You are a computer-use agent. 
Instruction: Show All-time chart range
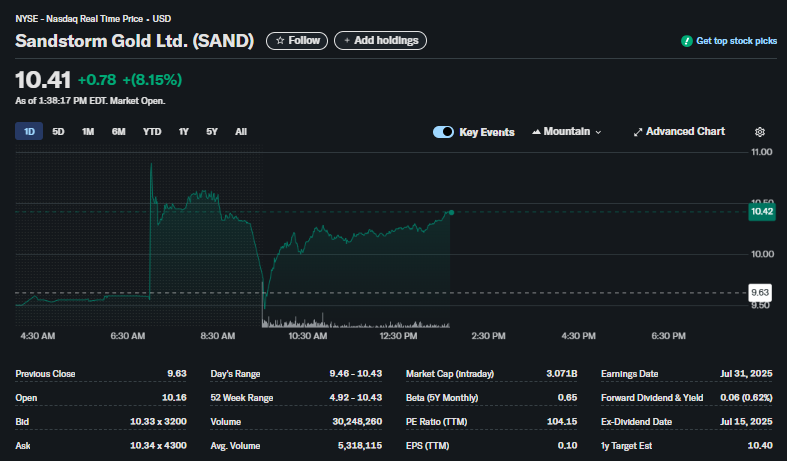tap(241, 132)
